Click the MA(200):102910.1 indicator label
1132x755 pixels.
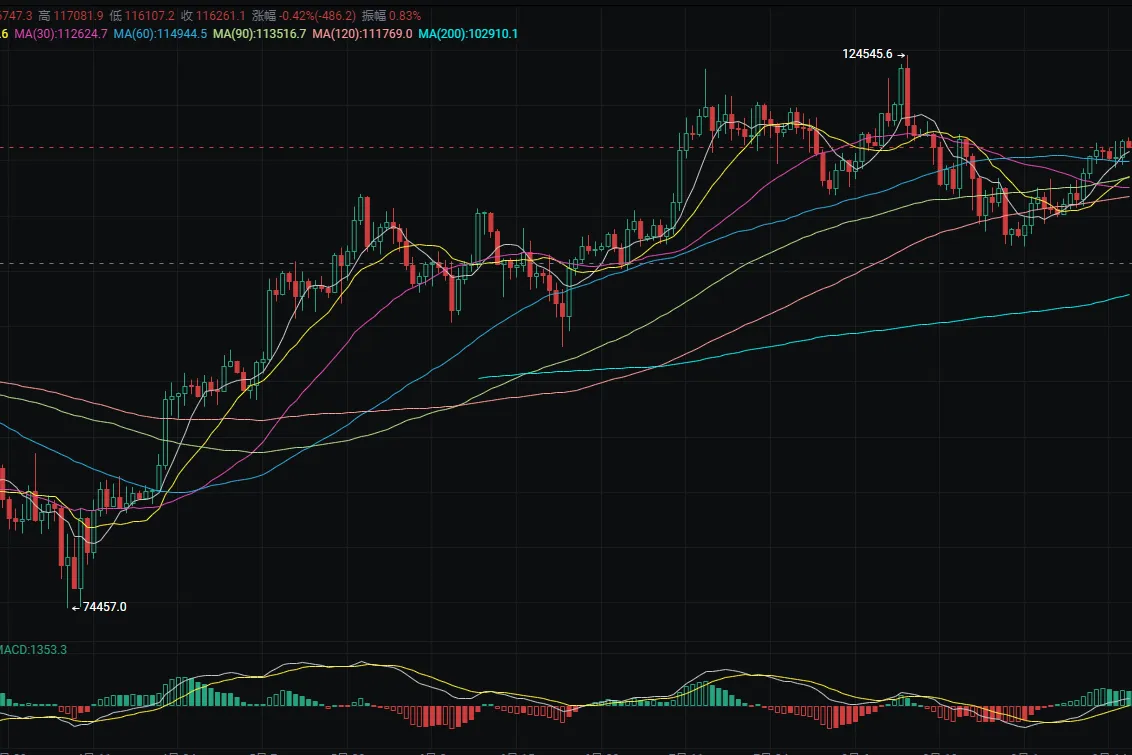[468, 34]
